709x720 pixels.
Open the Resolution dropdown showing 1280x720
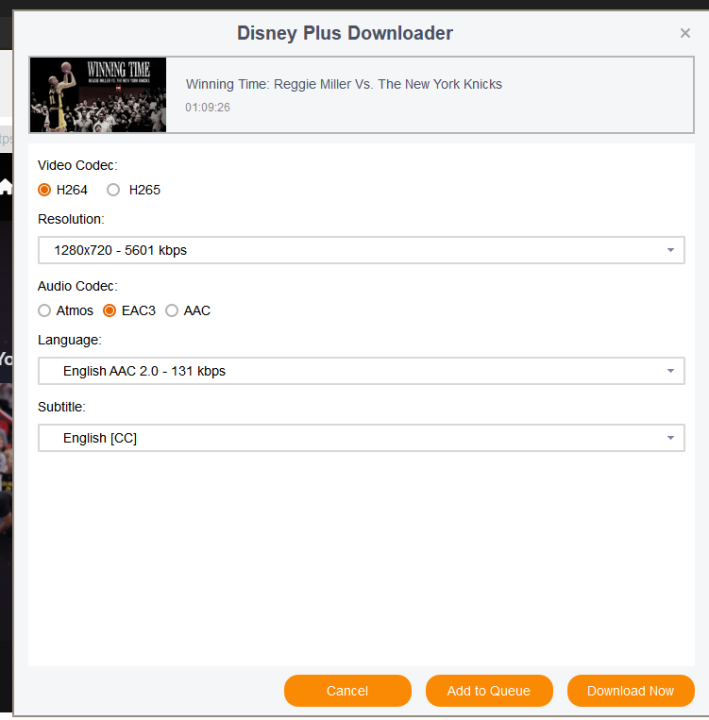point(361,250)
